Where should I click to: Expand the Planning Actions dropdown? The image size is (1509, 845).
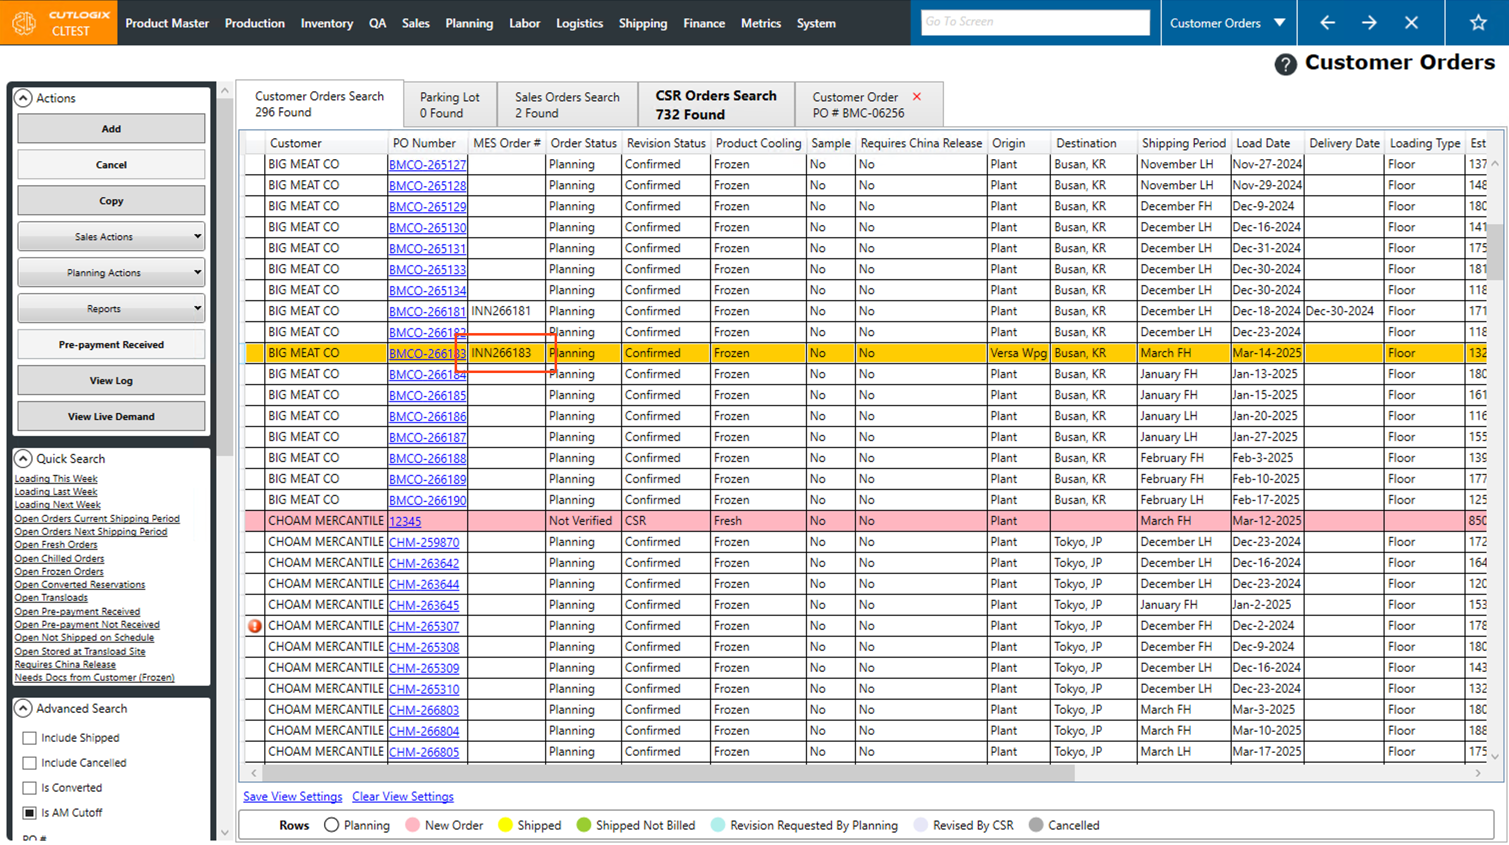point(111,273)
